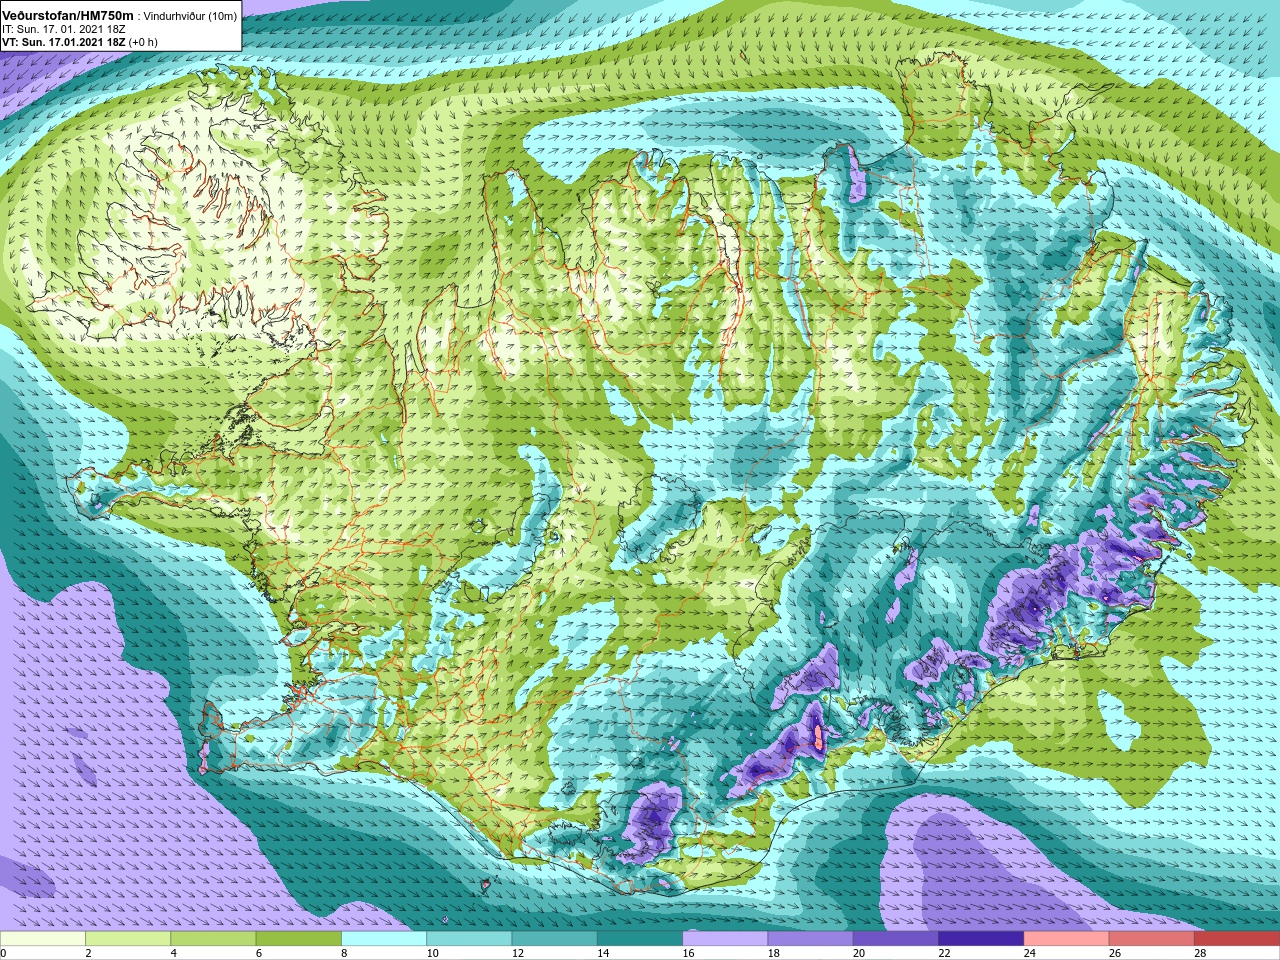This screenshot has width=1280, height=960.
Task: Click the 22–24 m/s deep indigo legend swatch
Action: (x=981, y=939)
